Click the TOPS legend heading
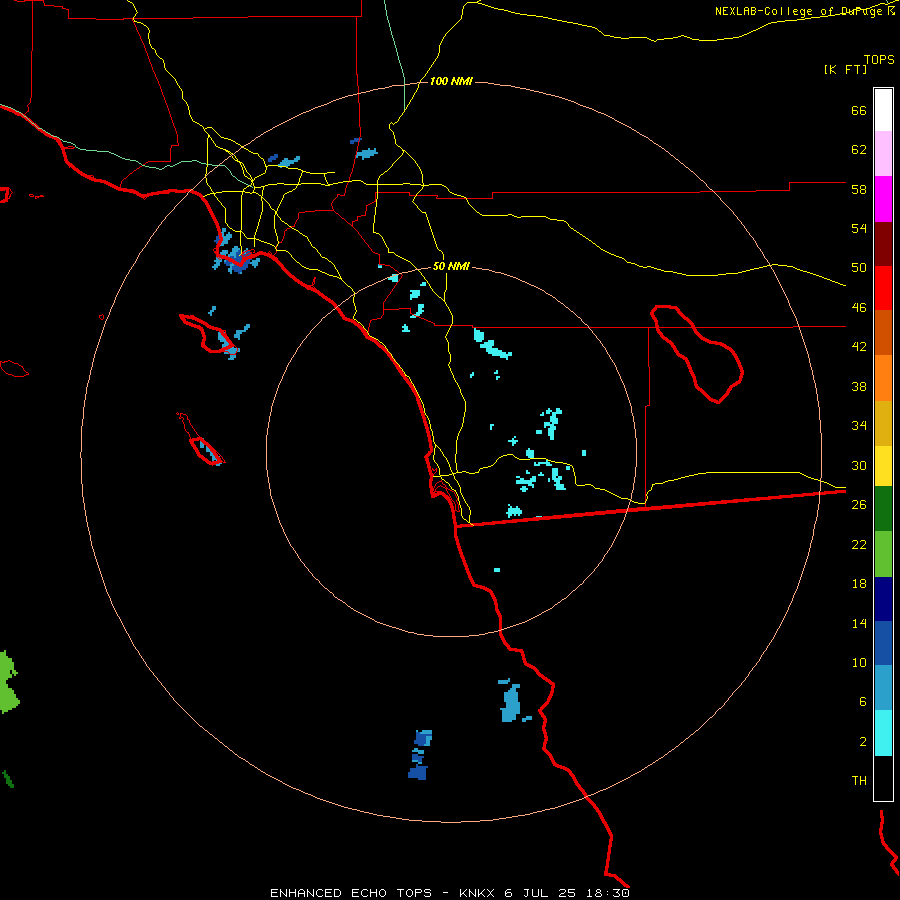Viewport: 900px width, 900px height. click(x=879, y=59)
